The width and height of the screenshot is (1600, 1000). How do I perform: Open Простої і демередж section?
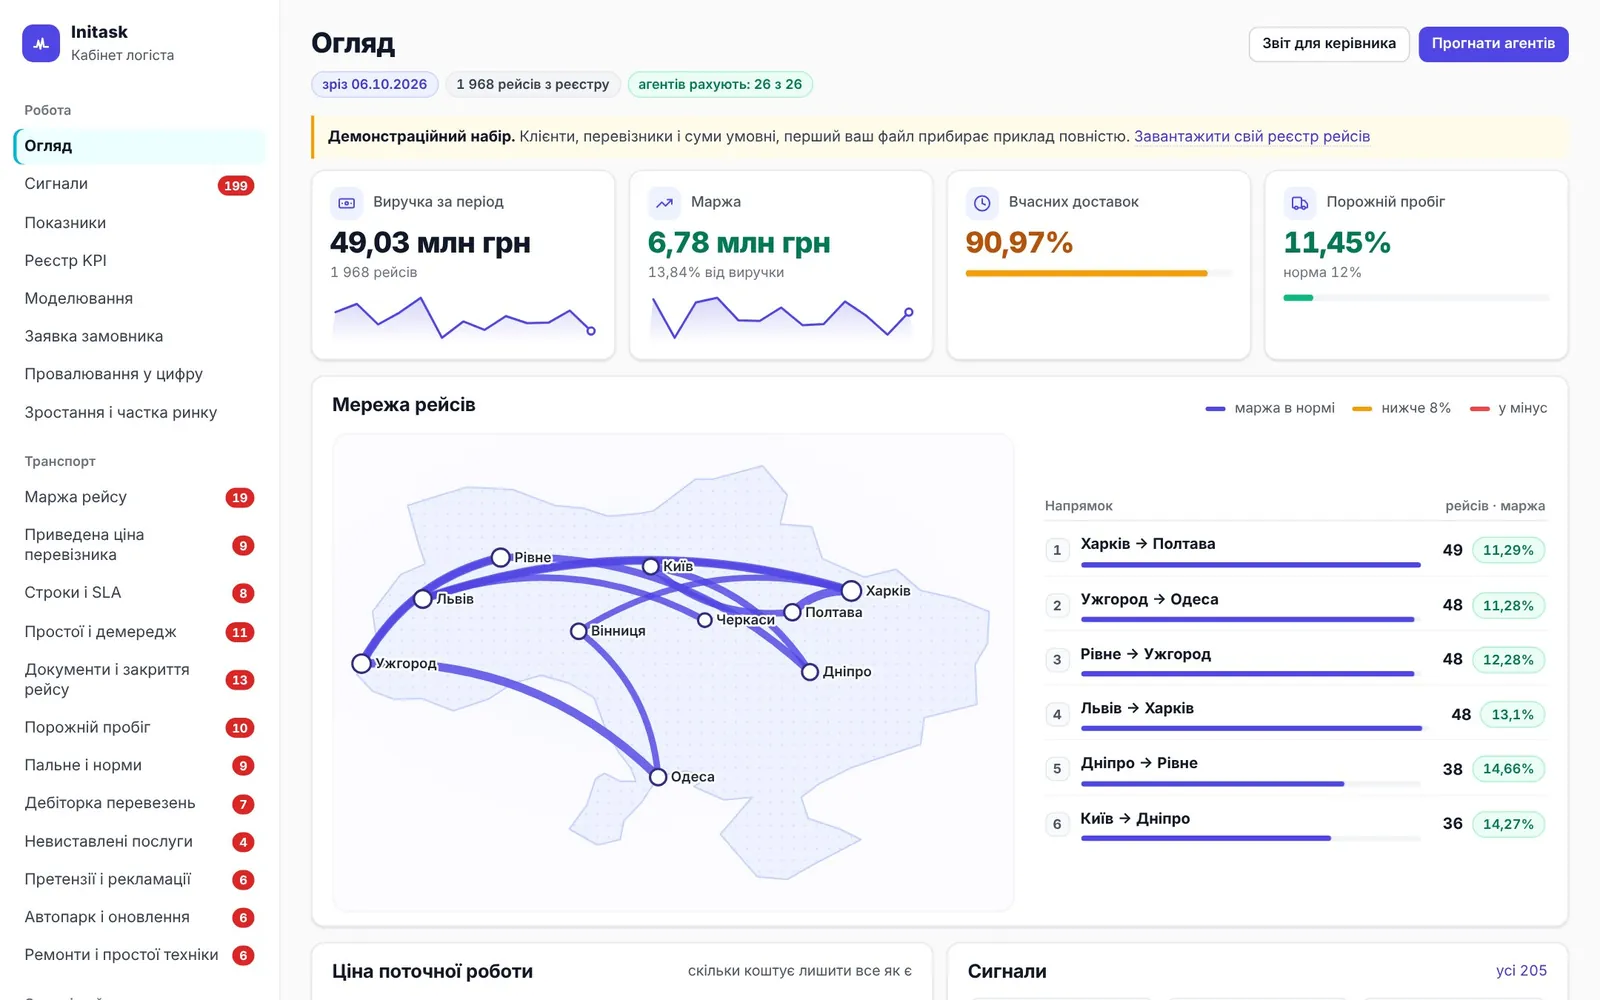coord(140,632)
